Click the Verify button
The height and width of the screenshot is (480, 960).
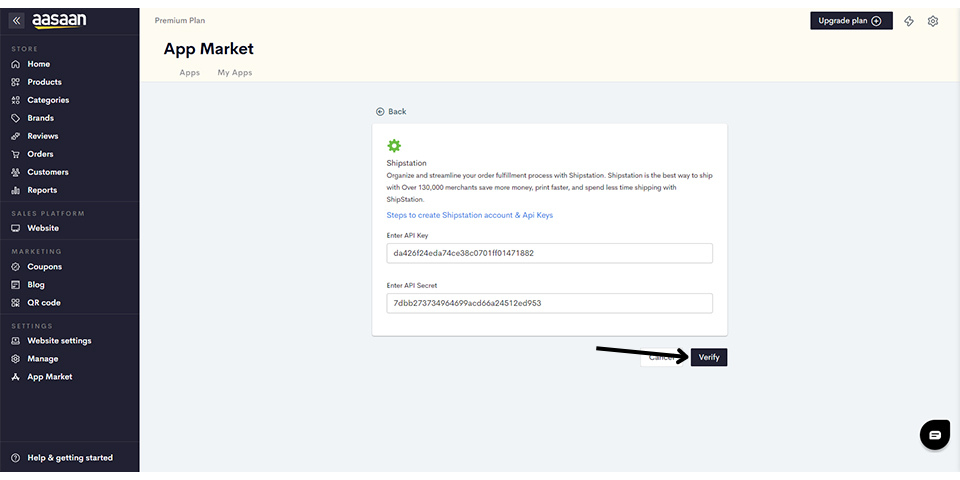(709, 358)
